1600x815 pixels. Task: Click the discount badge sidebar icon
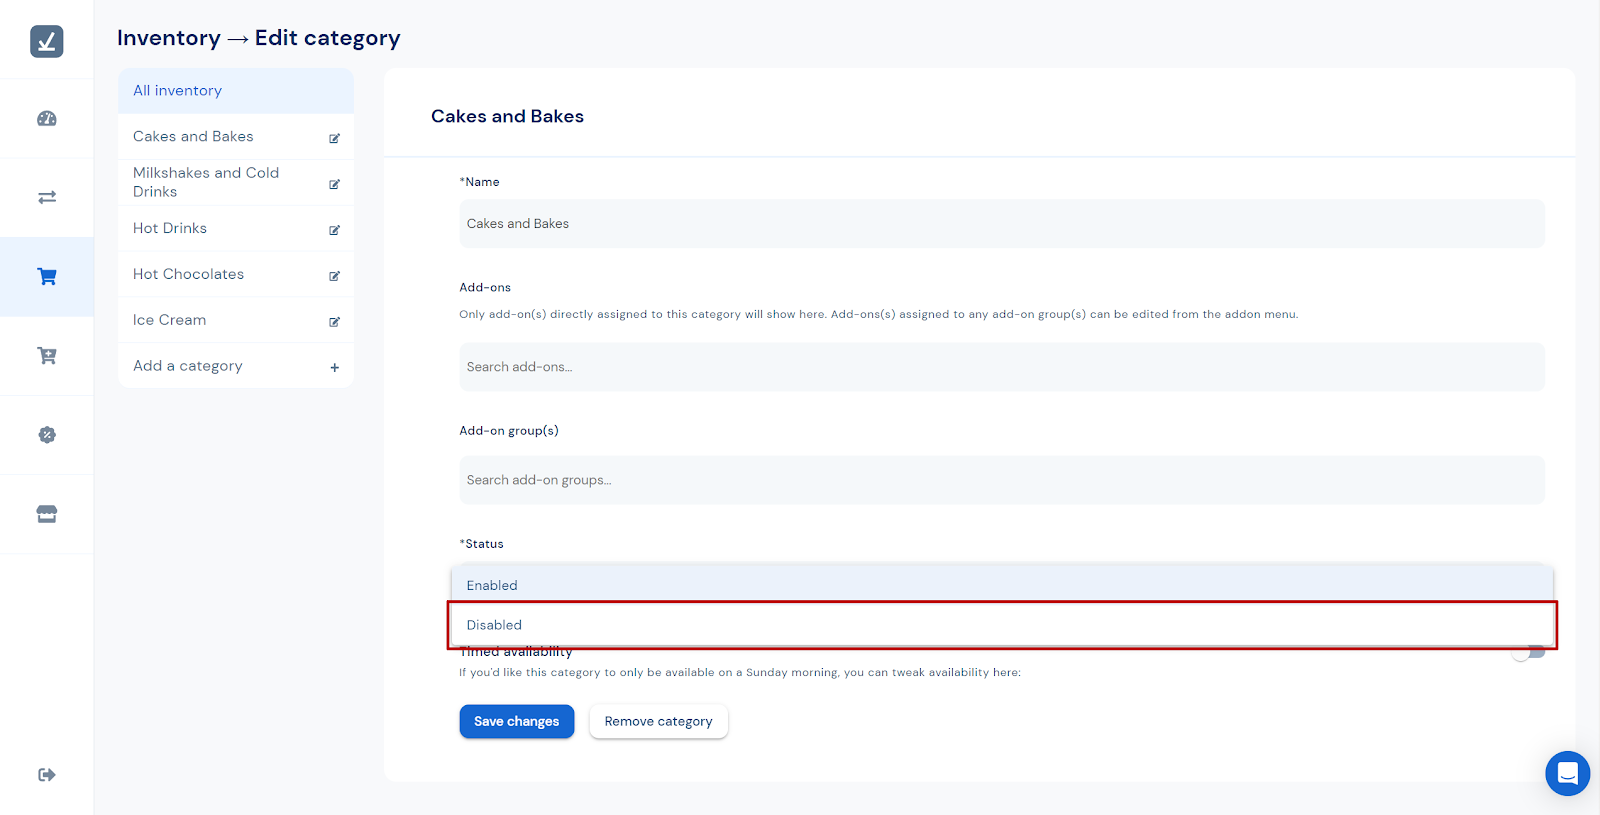[x=47, y=435]
